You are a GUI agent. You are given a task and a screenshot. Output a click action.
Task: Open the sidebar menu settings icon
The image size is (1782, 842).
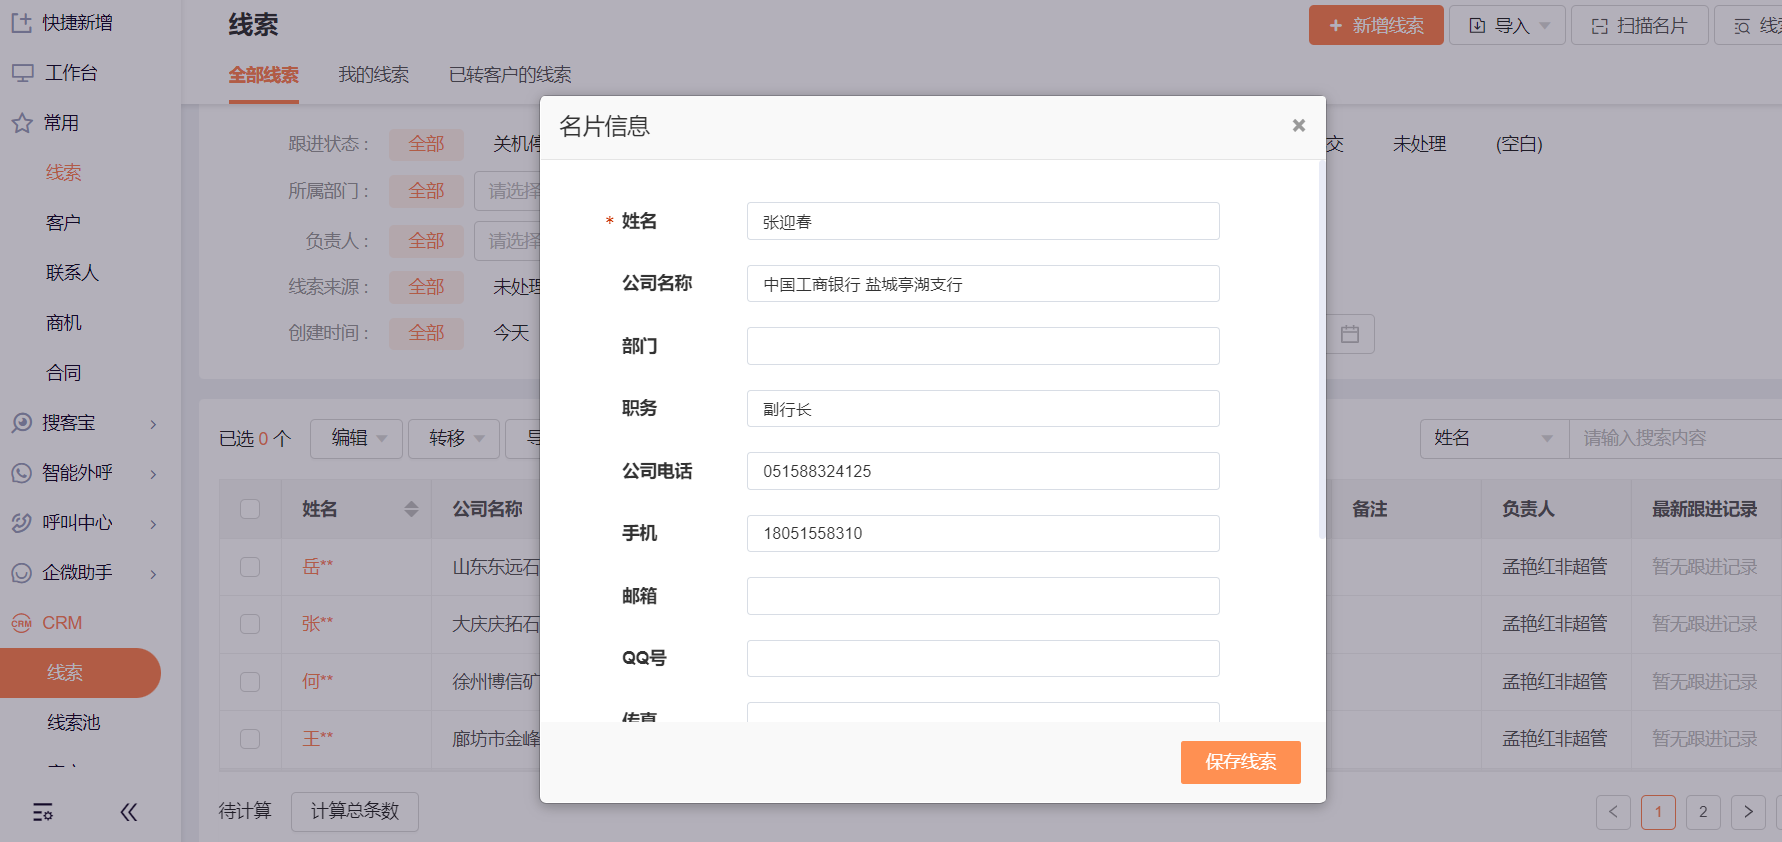tap(43, 812)
